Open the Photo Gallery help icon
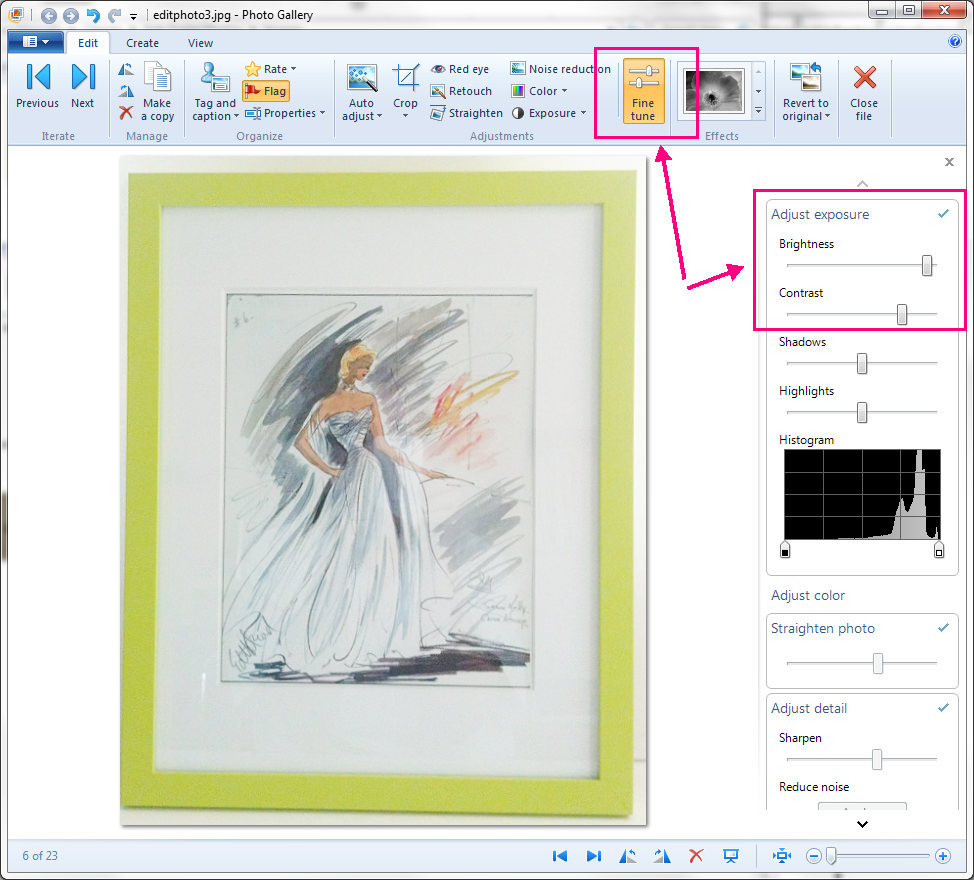The image size is (974, 880). tap(955, 42)
